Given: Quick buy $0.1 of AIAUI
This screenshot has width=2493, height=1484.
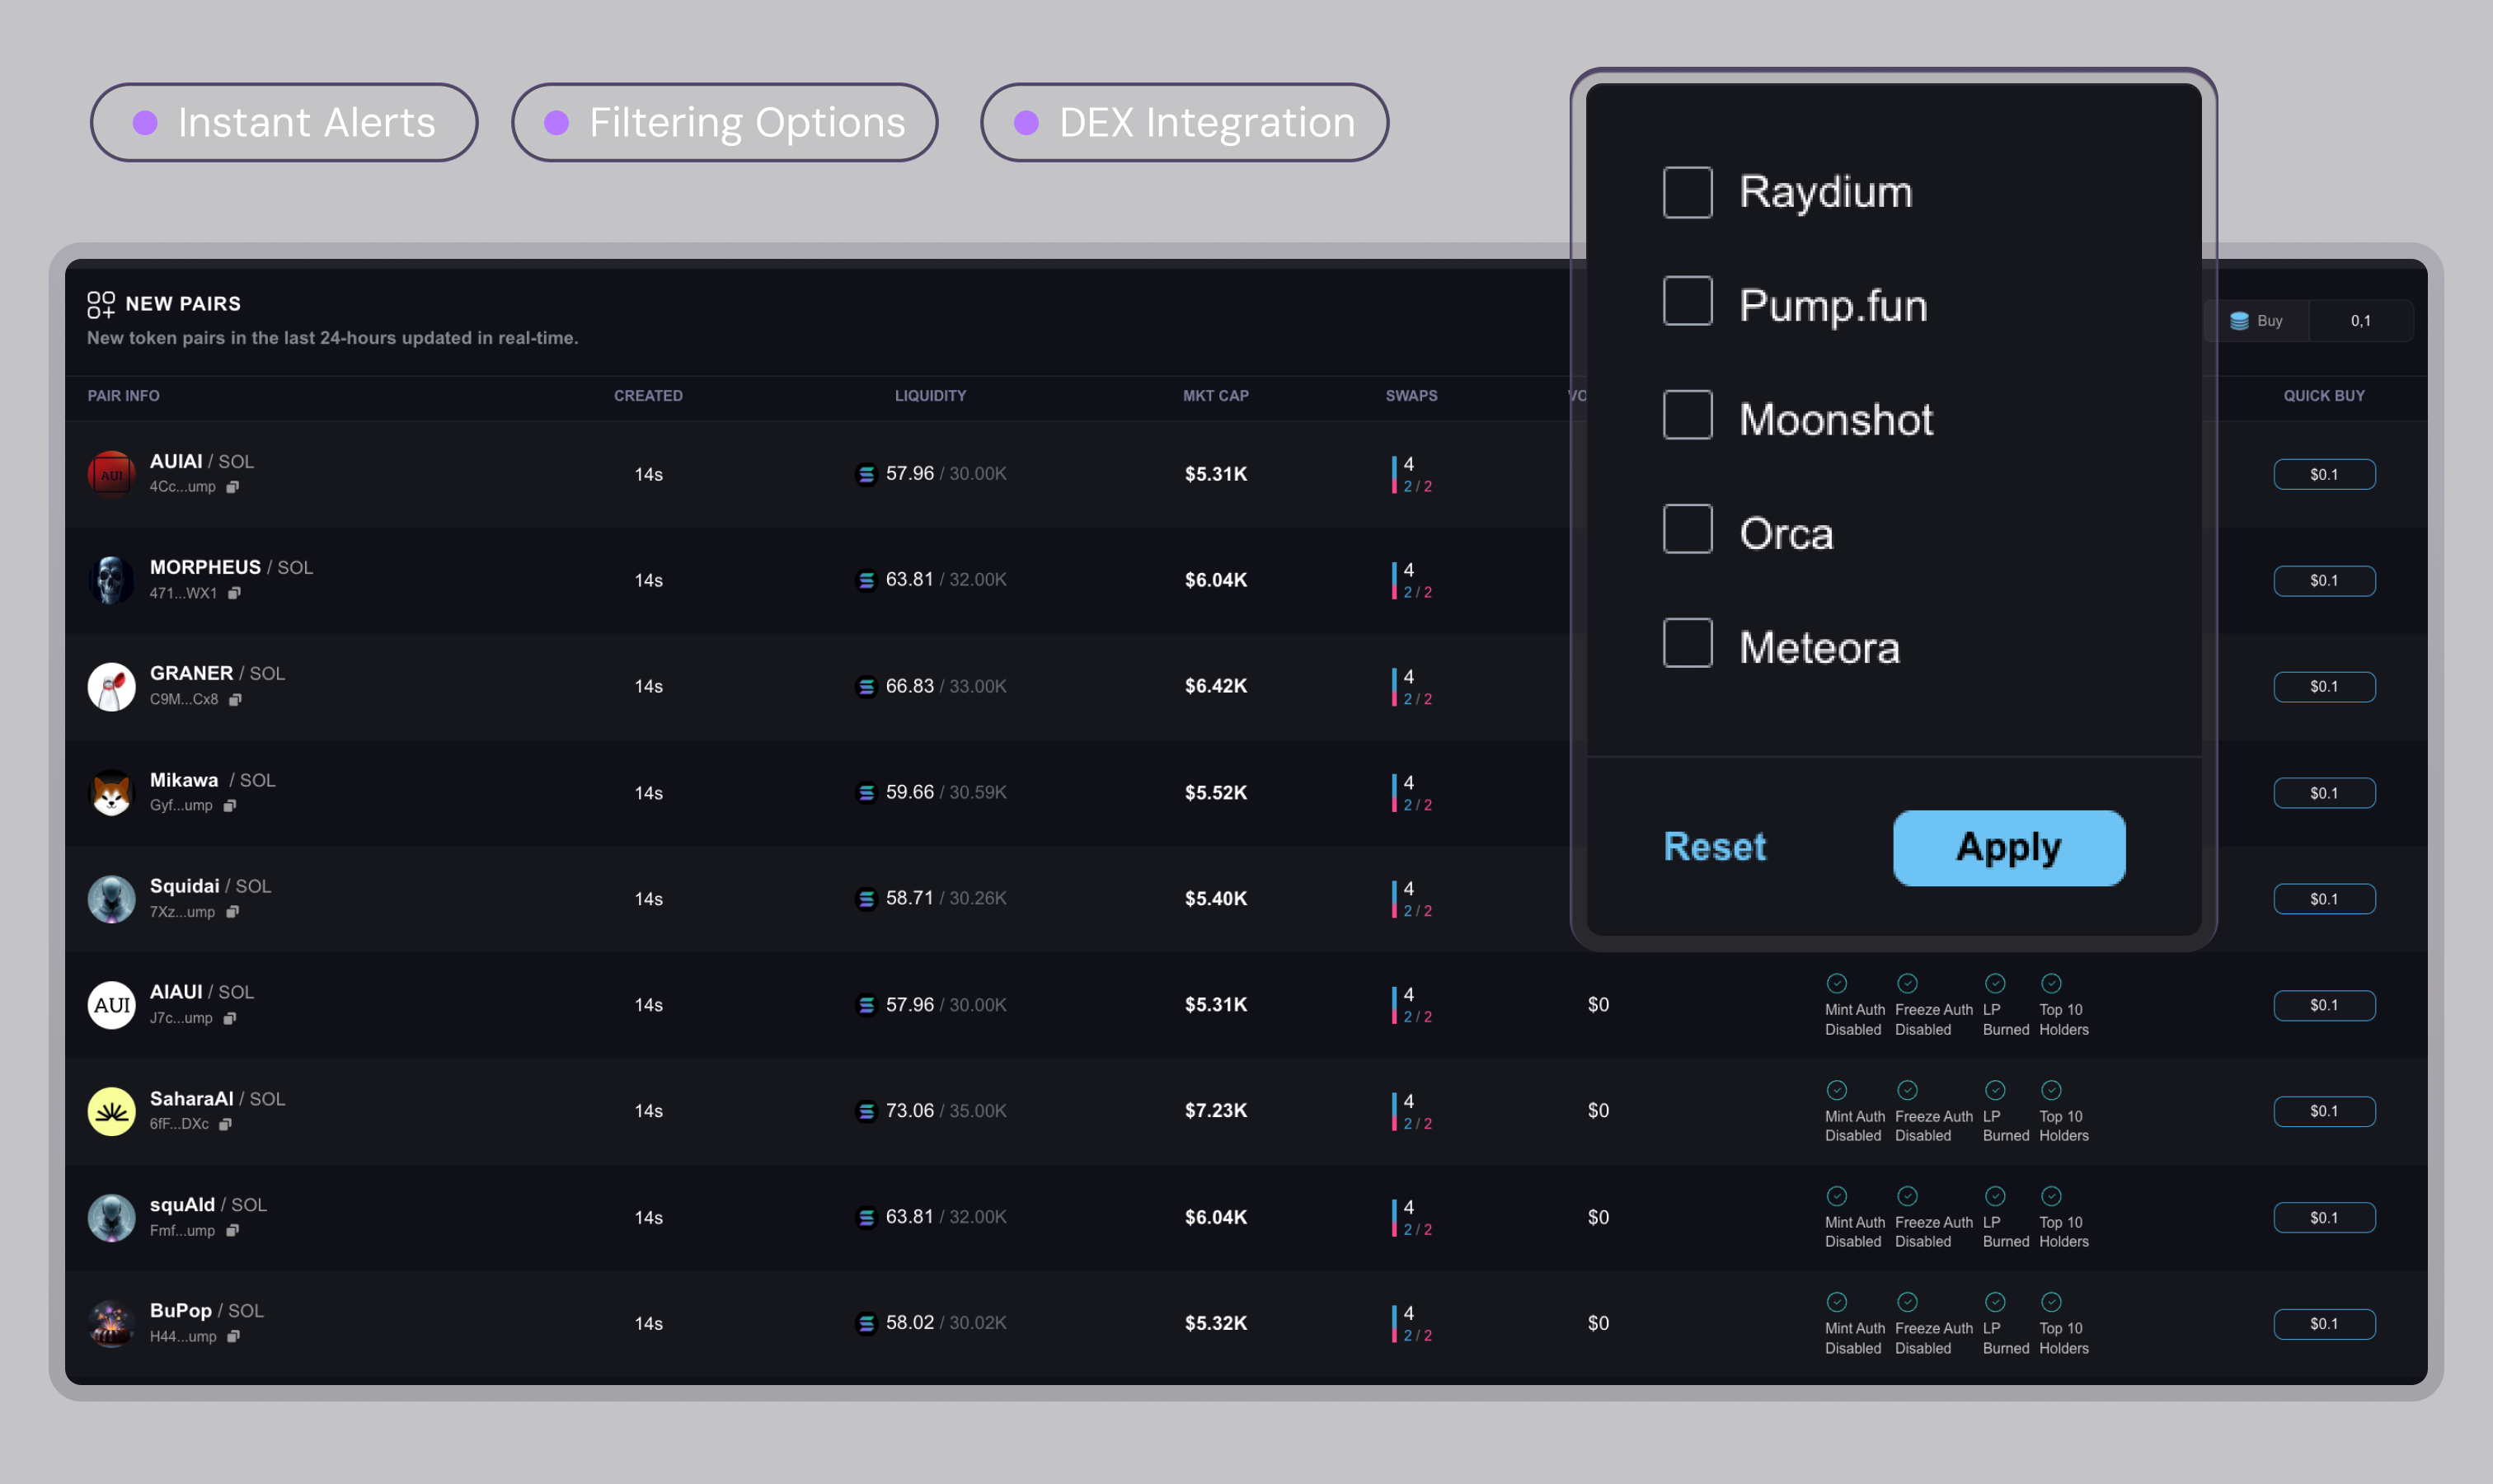Looking at the screenshot, I should tap(2324, 1005).
